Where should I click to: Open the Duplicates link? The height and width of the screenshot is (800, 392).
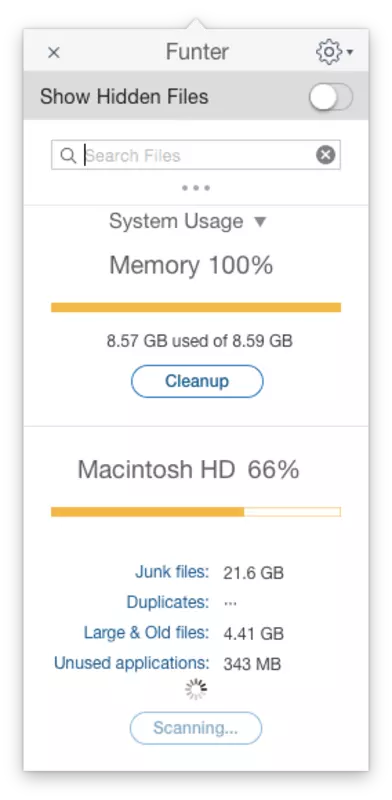[168, 602]
